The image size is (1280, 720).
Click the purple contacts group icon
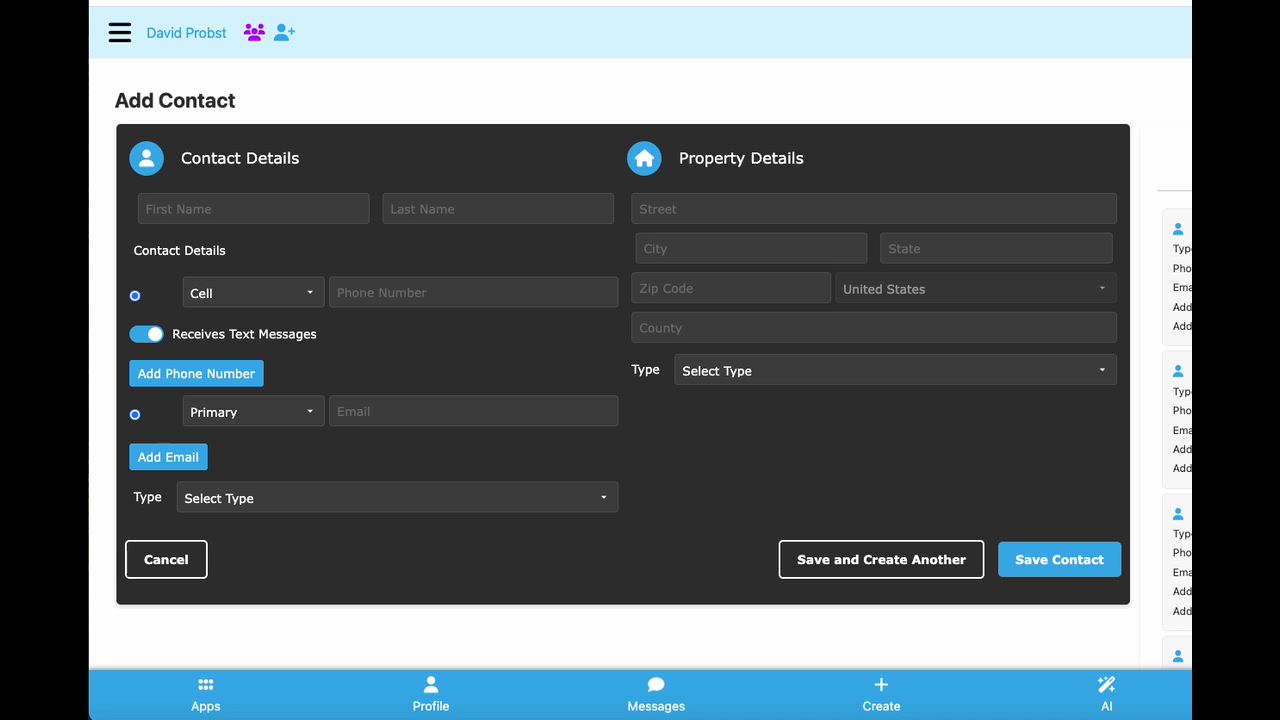coord(254,33)
